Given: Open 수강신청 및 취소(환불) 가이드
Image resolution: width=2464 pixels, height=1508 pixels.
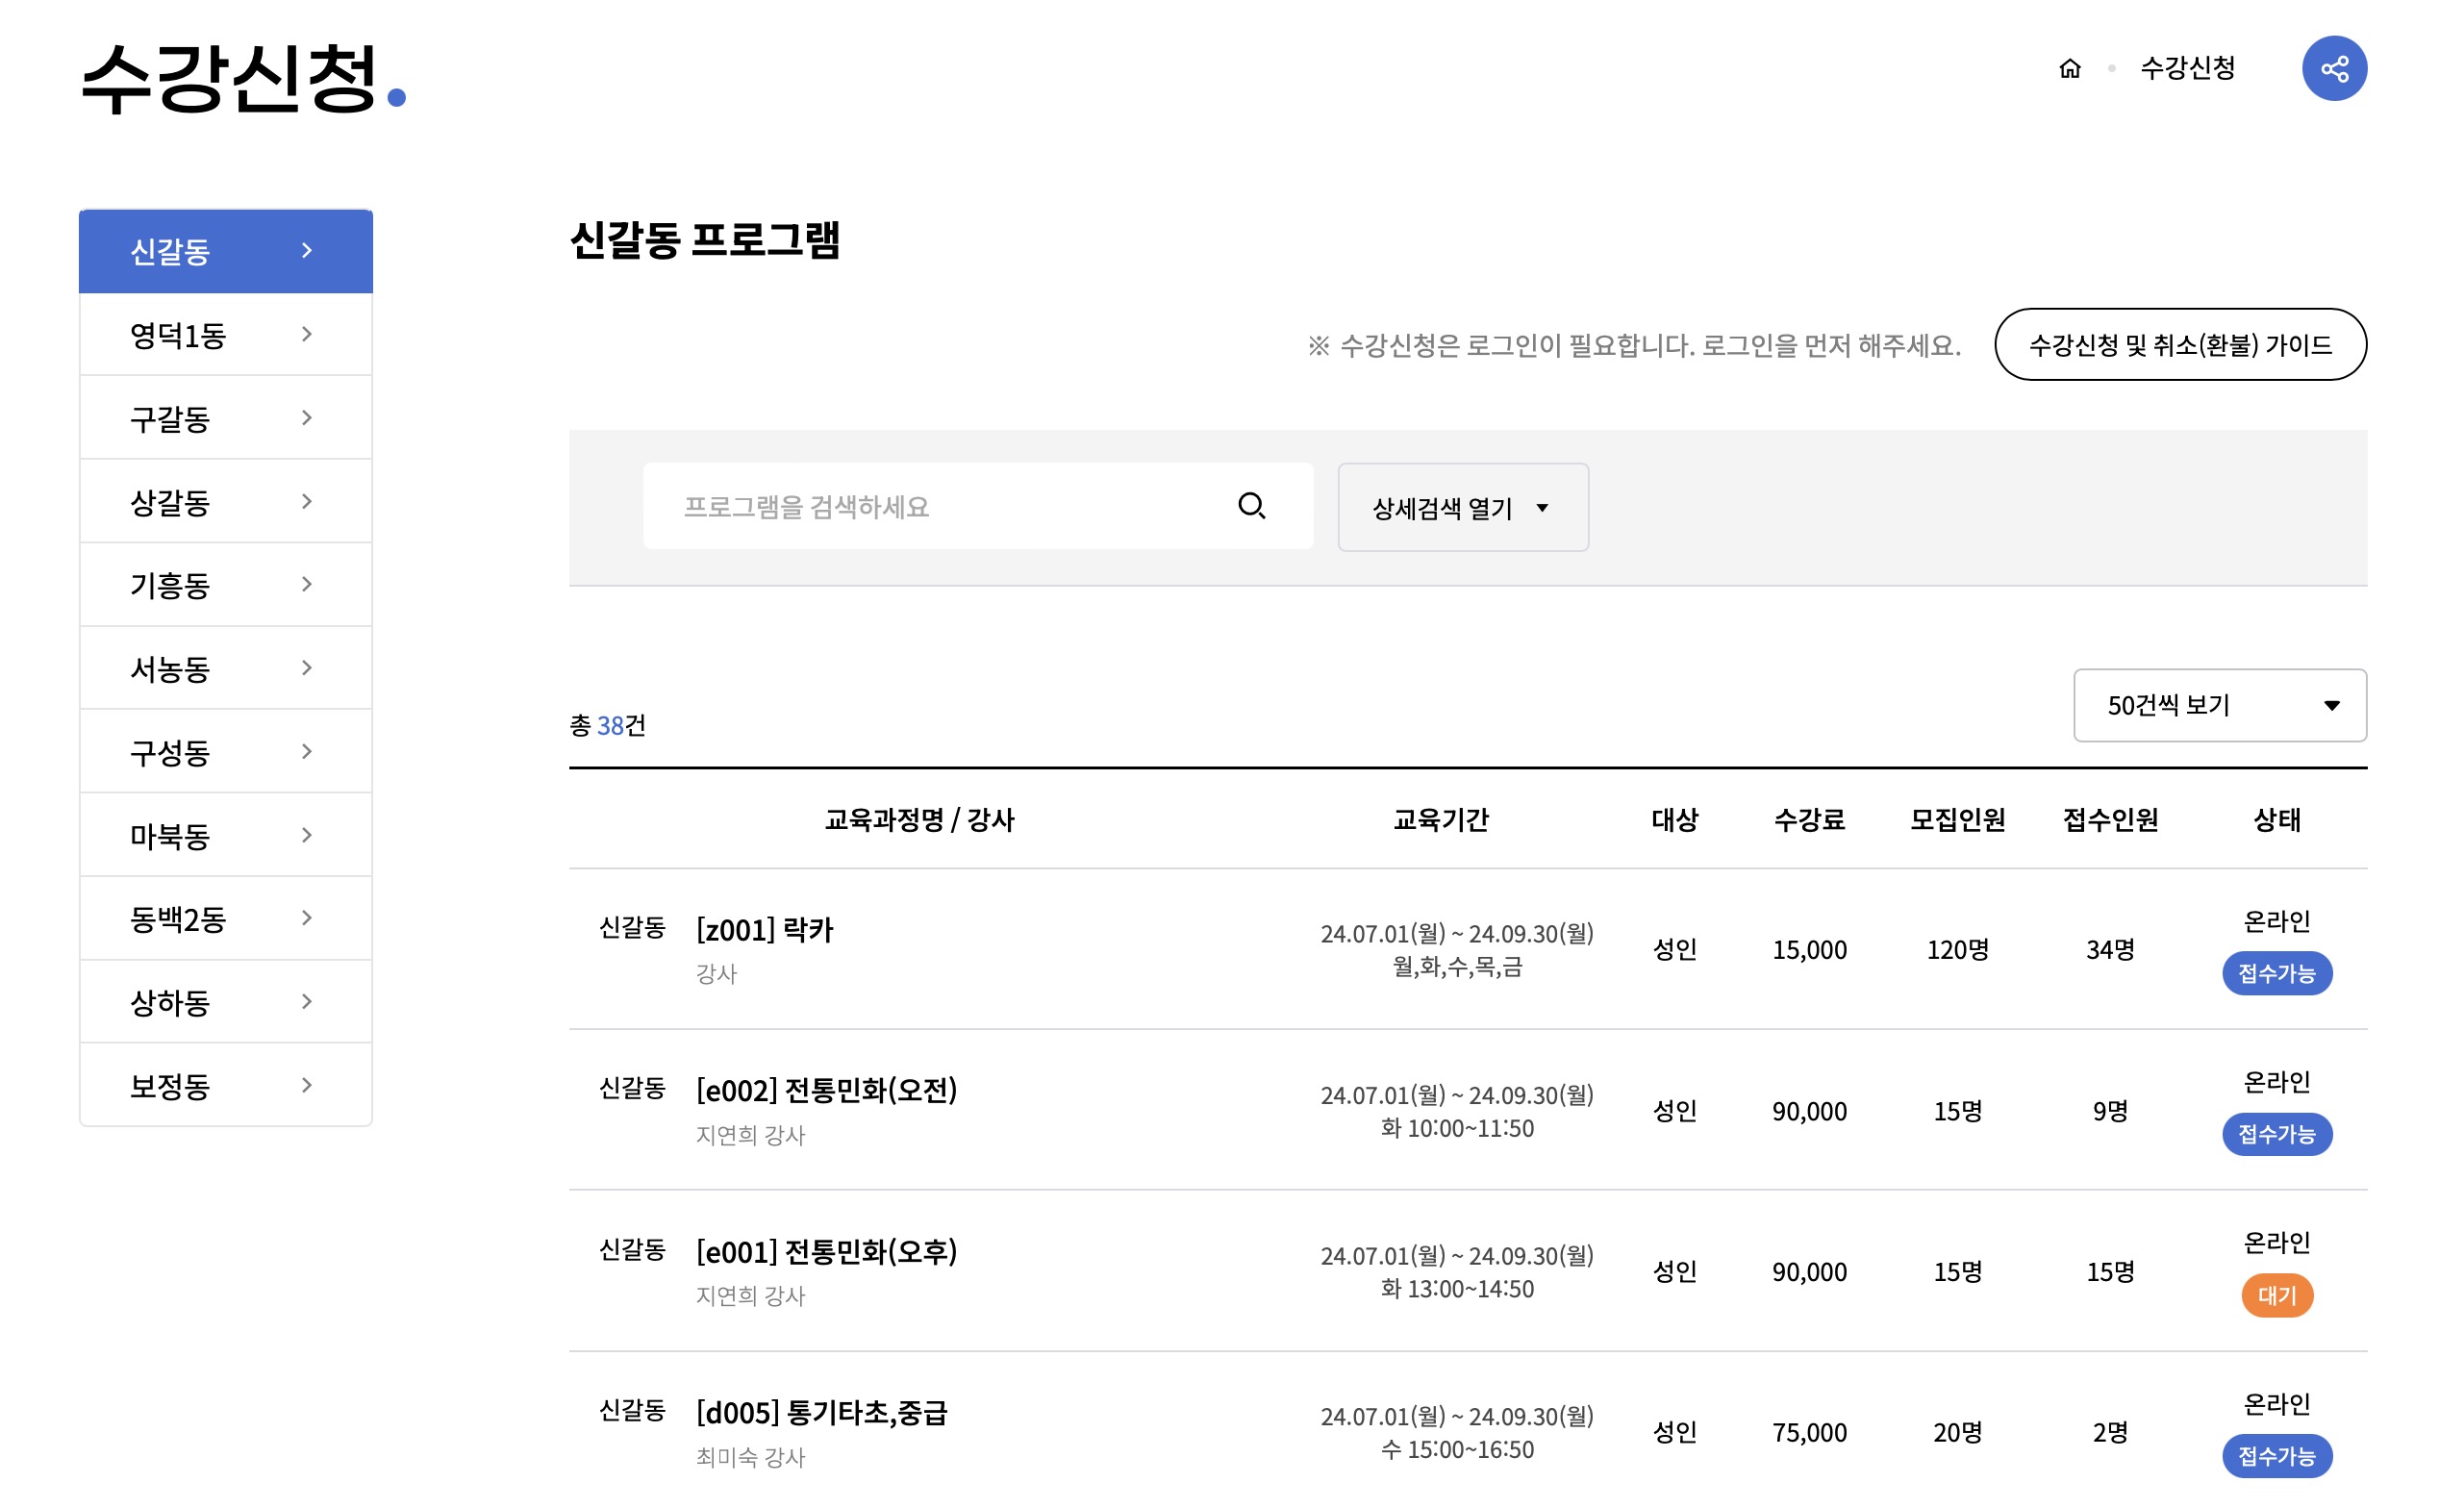Looking at the screenshot, I should [2179, 345].
